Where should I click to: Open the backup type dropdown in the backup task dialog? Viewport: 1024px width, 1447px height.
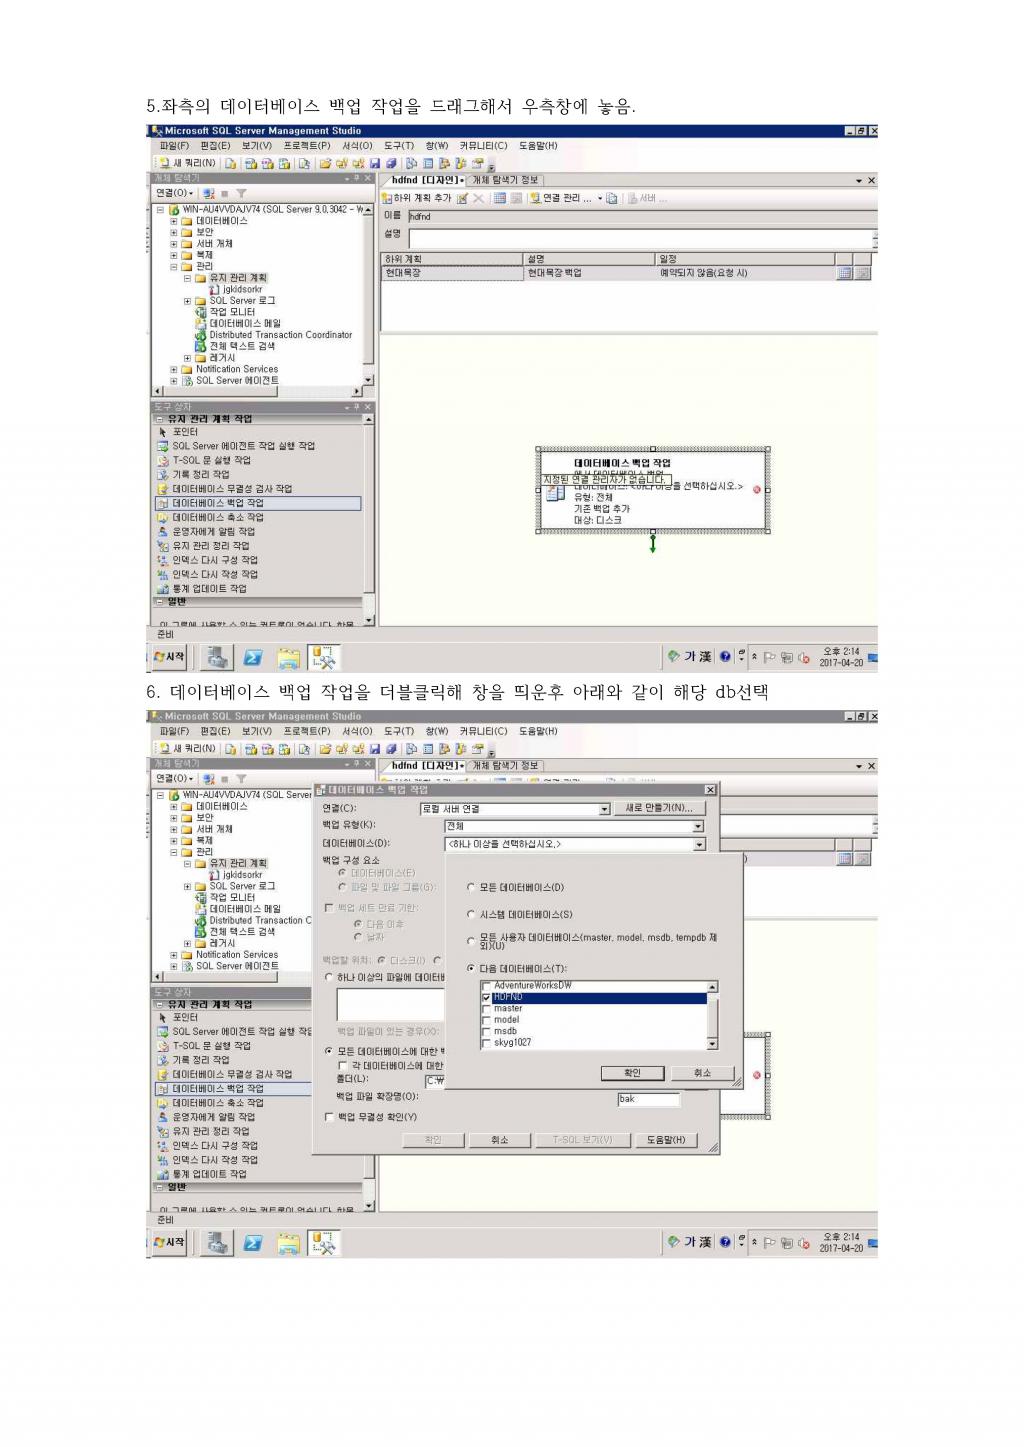pos(698,827)
